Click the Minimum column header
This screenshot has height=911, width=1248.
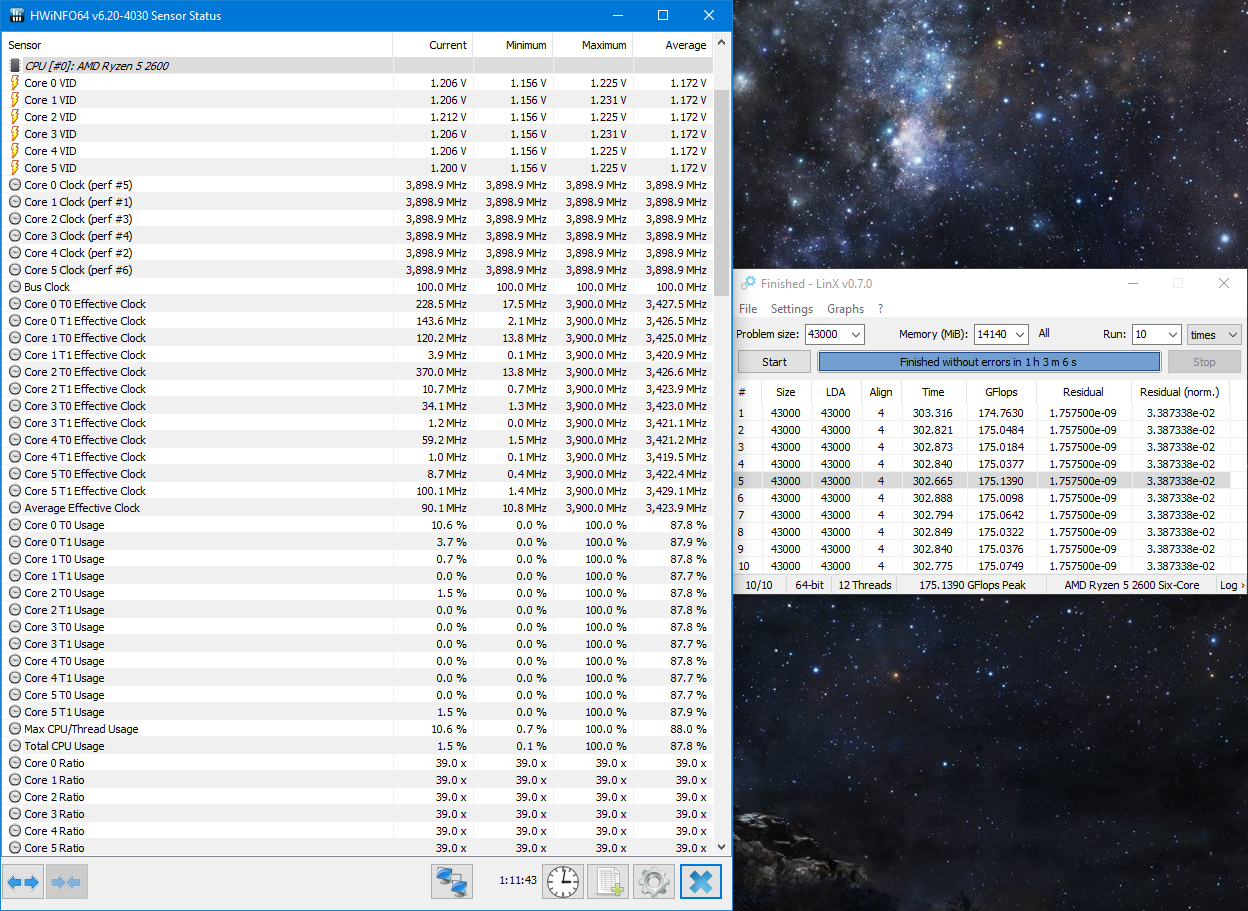click(x=512, y=45)
